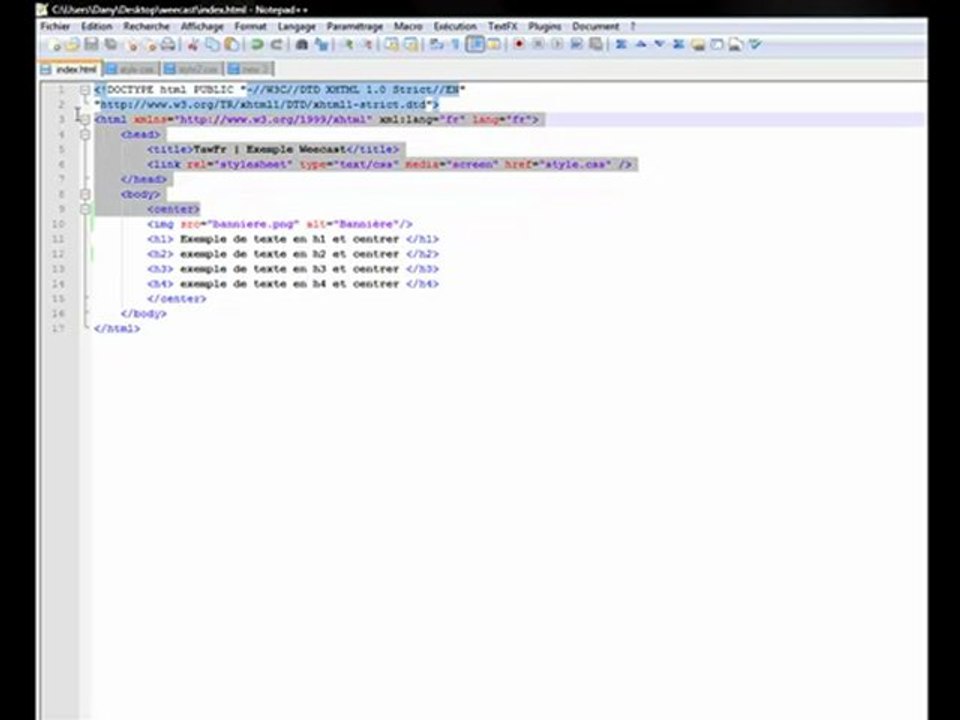Click the closing </html> tag

coord(117,329)
